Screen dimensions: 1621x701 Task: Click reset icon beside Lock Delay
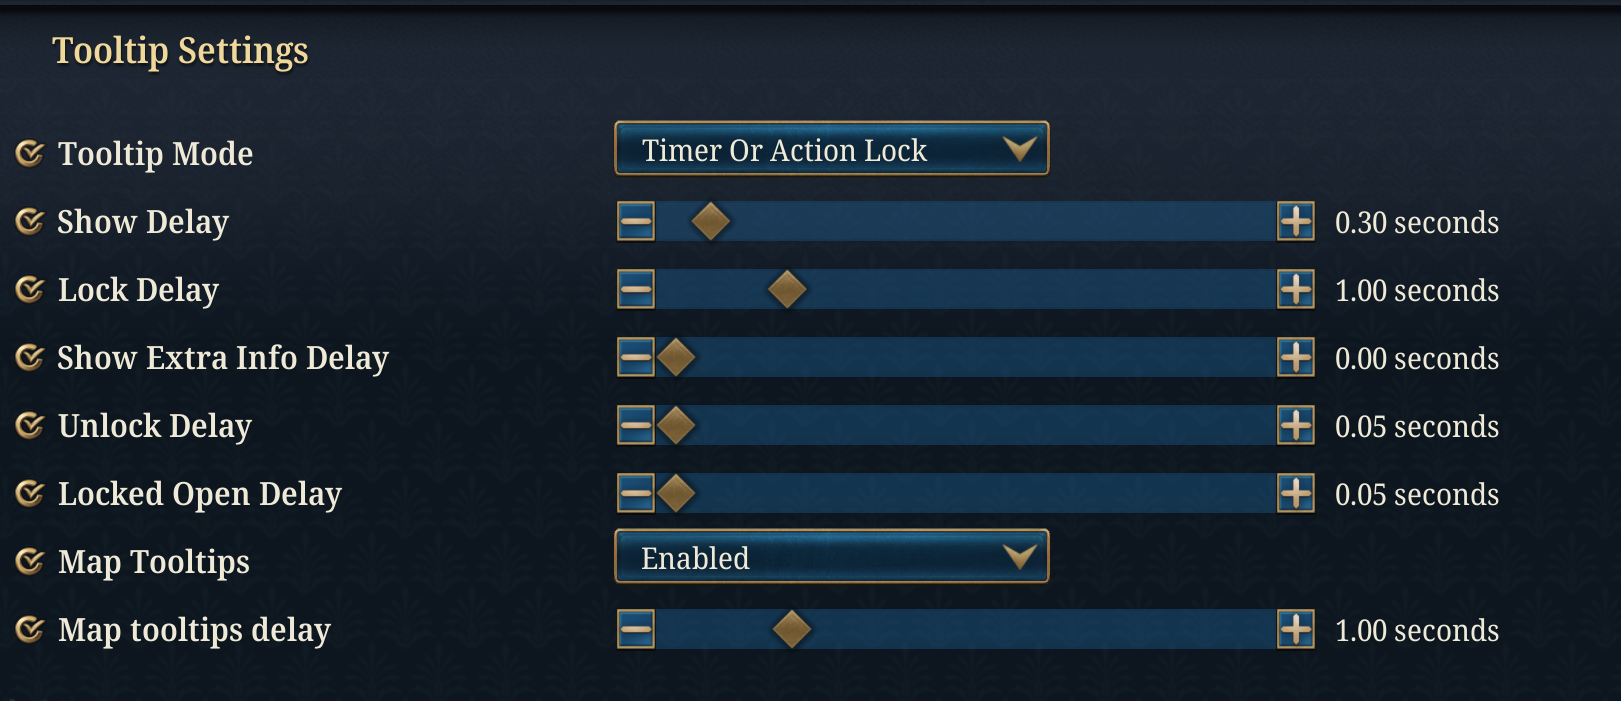coord(30,289)
